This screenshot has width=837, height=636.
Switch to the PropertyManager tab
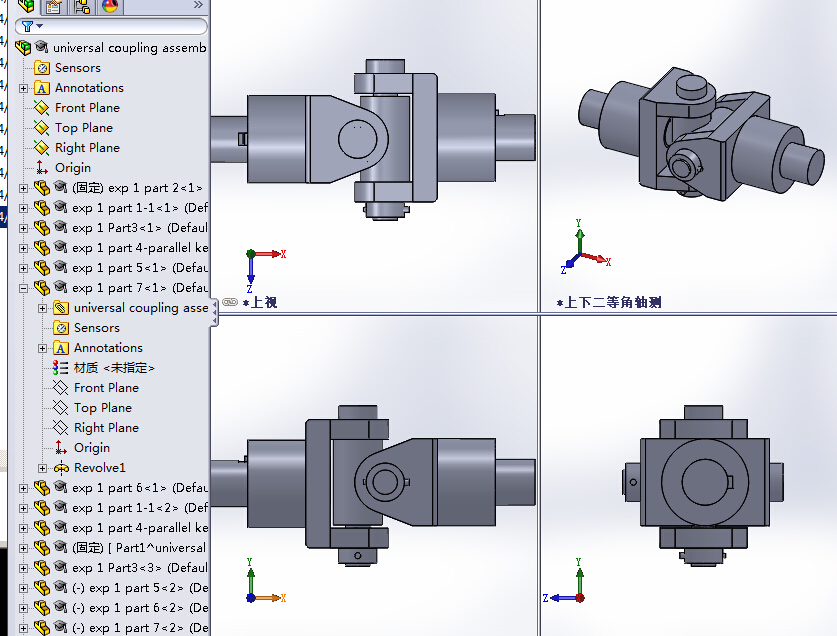(53, 5)
